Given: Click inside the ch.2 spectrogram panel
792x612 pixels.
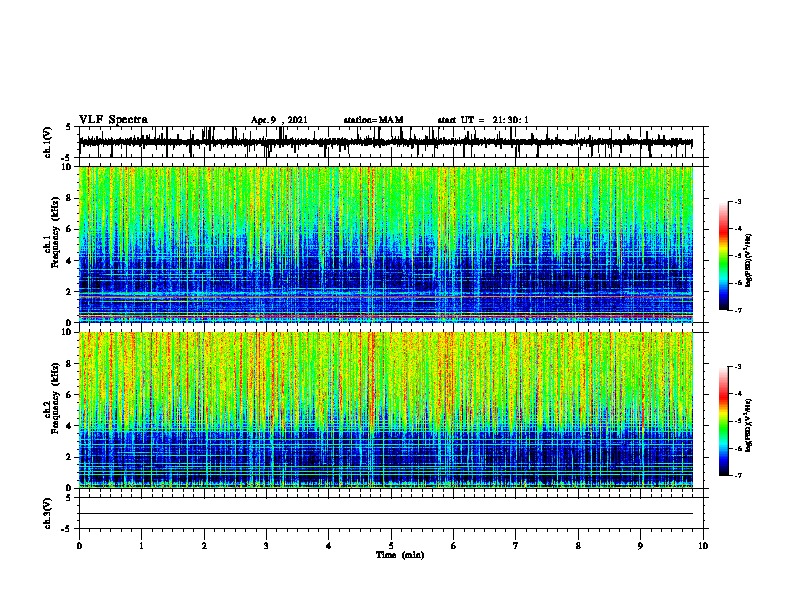Looking at the screenshot, I should (x=386, y=410).
